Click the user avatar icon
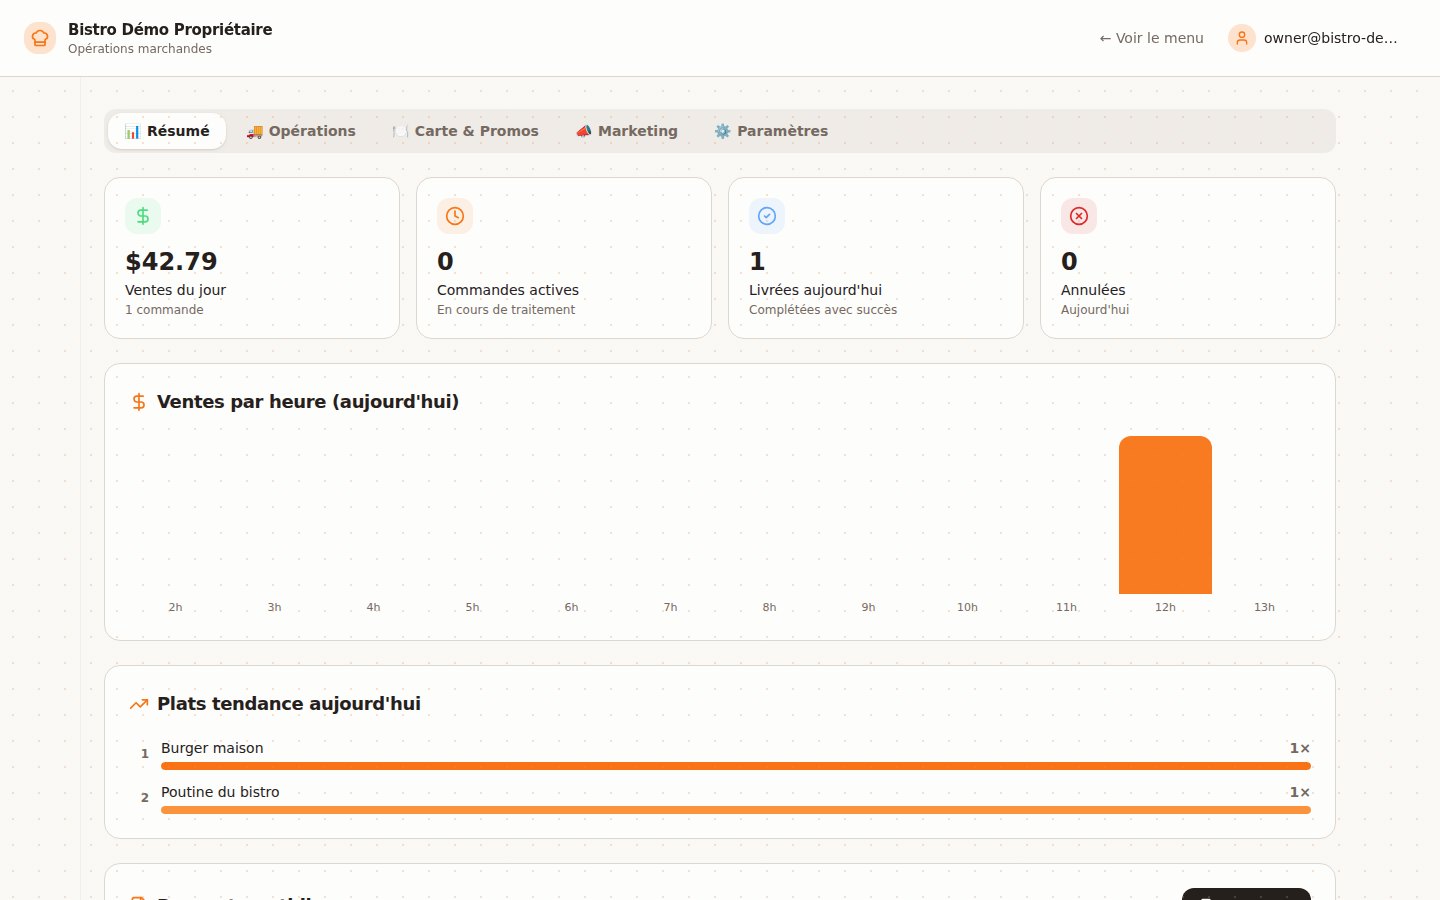The height and width of the screenshot is (900, 1440). click(1242, 38)
